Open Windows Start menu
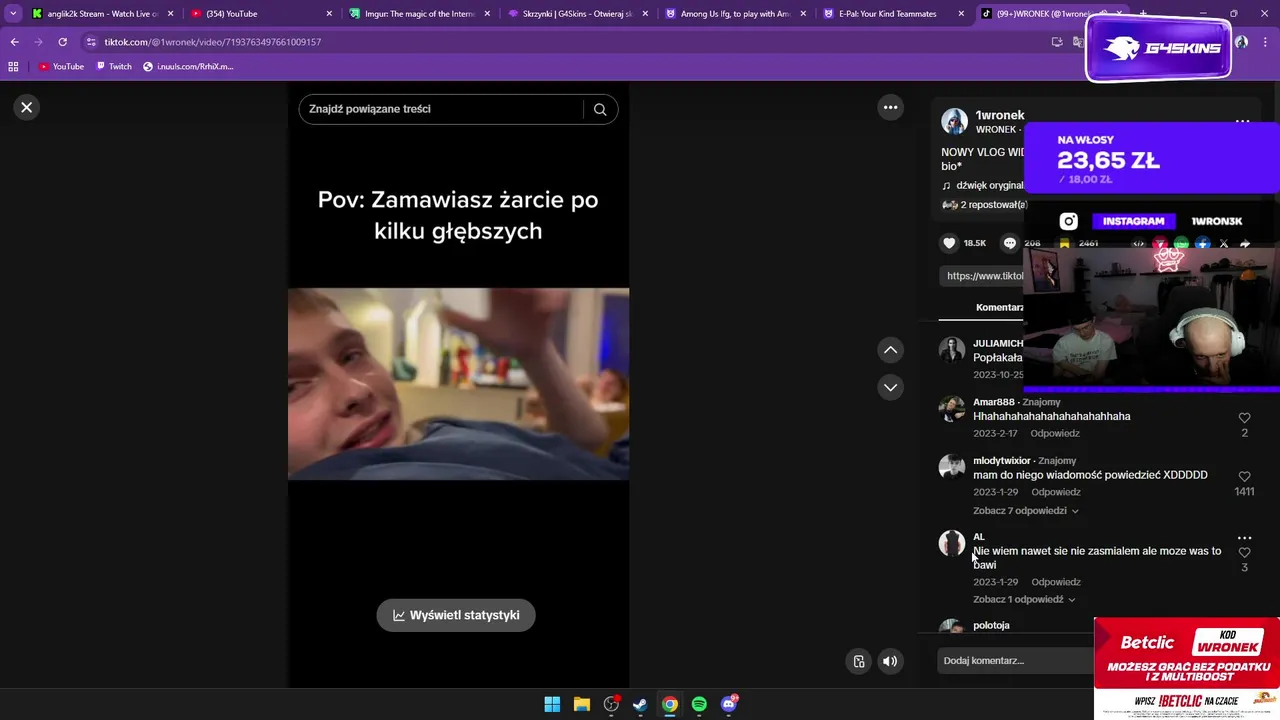 pyautogui.click(x=552, y=704)
